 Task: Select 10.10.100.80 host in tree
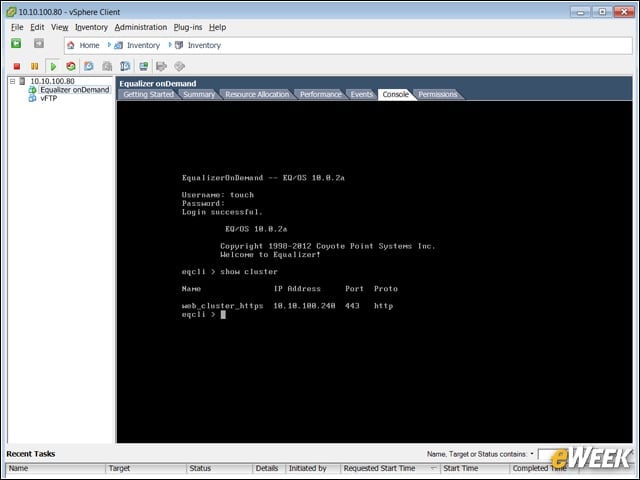coord(52,81)
